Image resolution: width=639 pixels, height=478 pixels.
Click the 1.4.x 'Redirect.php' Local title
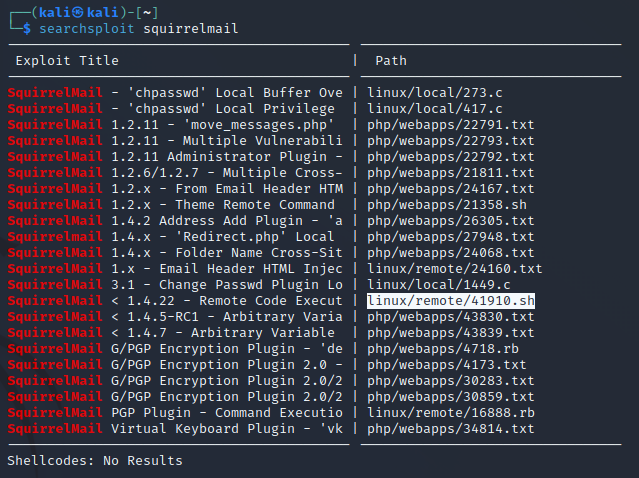(171, 237)
